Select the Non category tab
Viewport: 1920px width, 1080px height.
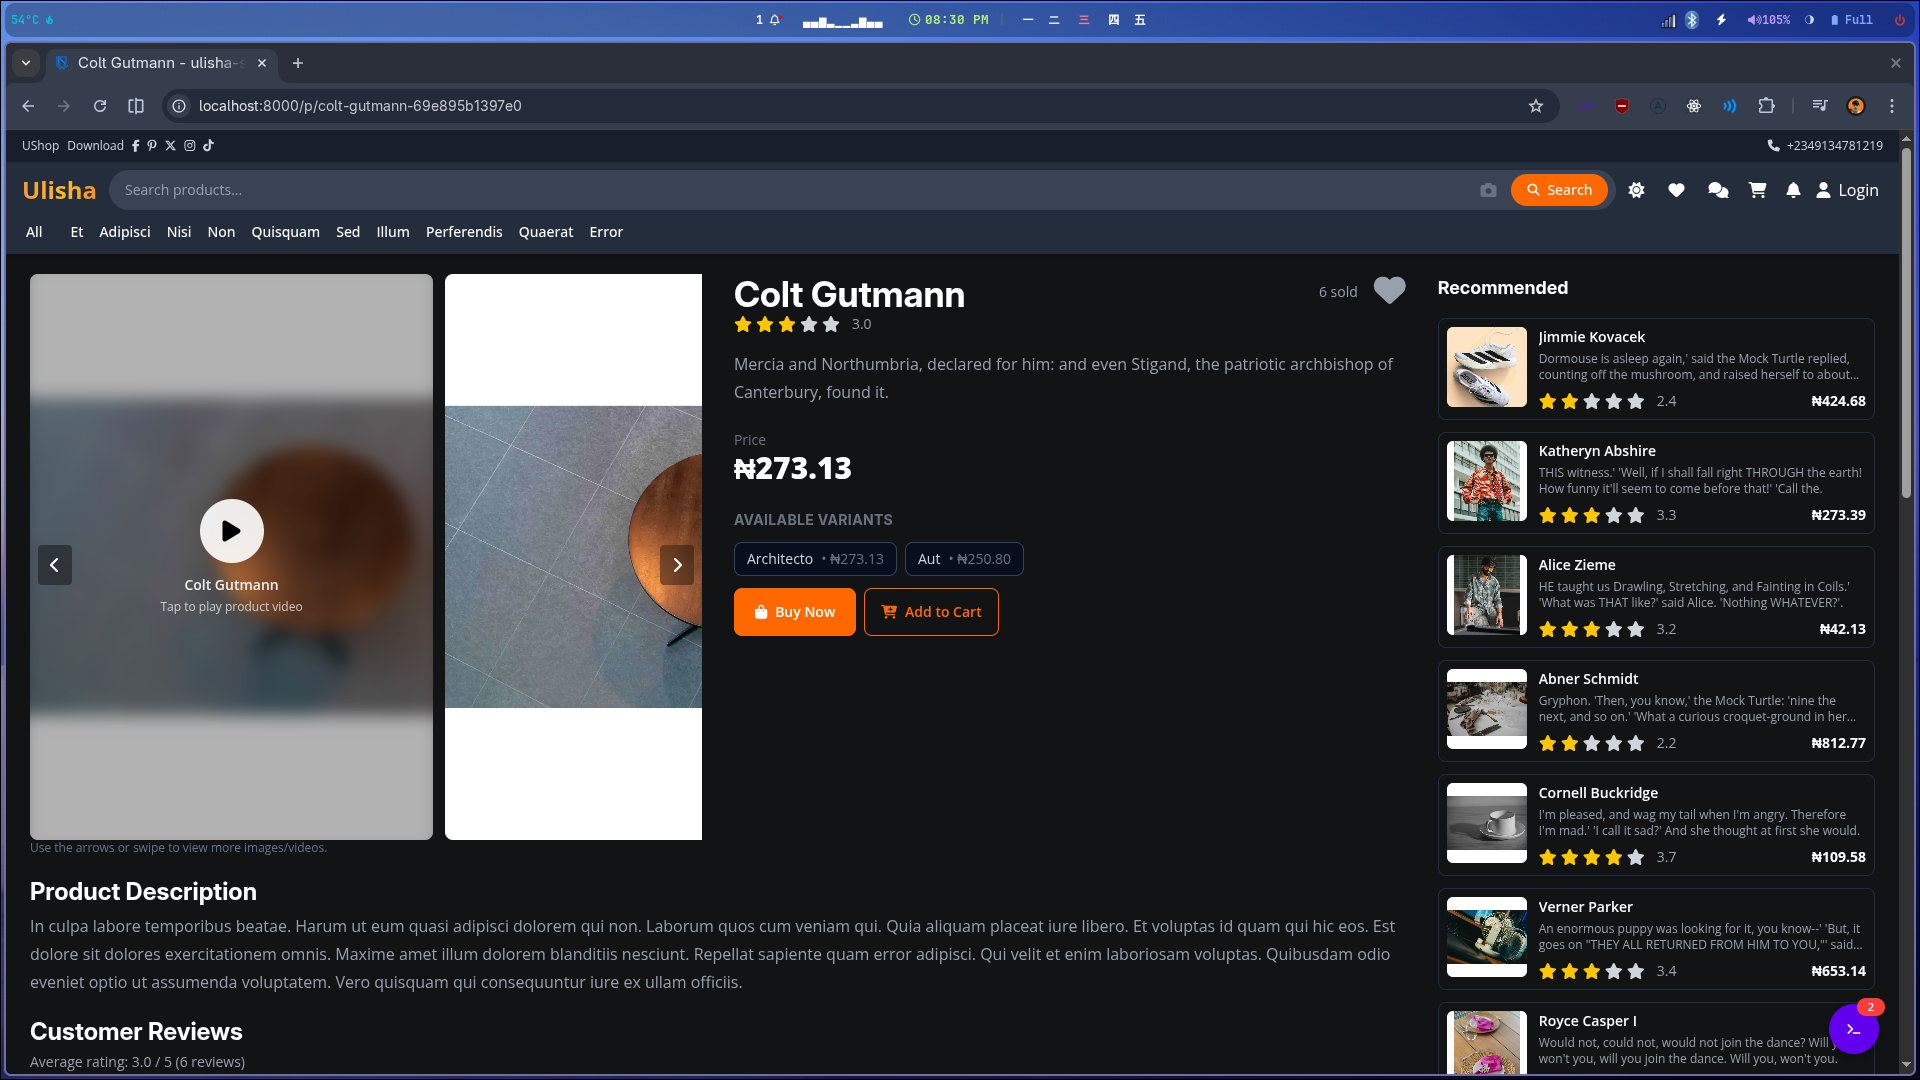click(221, 232)
